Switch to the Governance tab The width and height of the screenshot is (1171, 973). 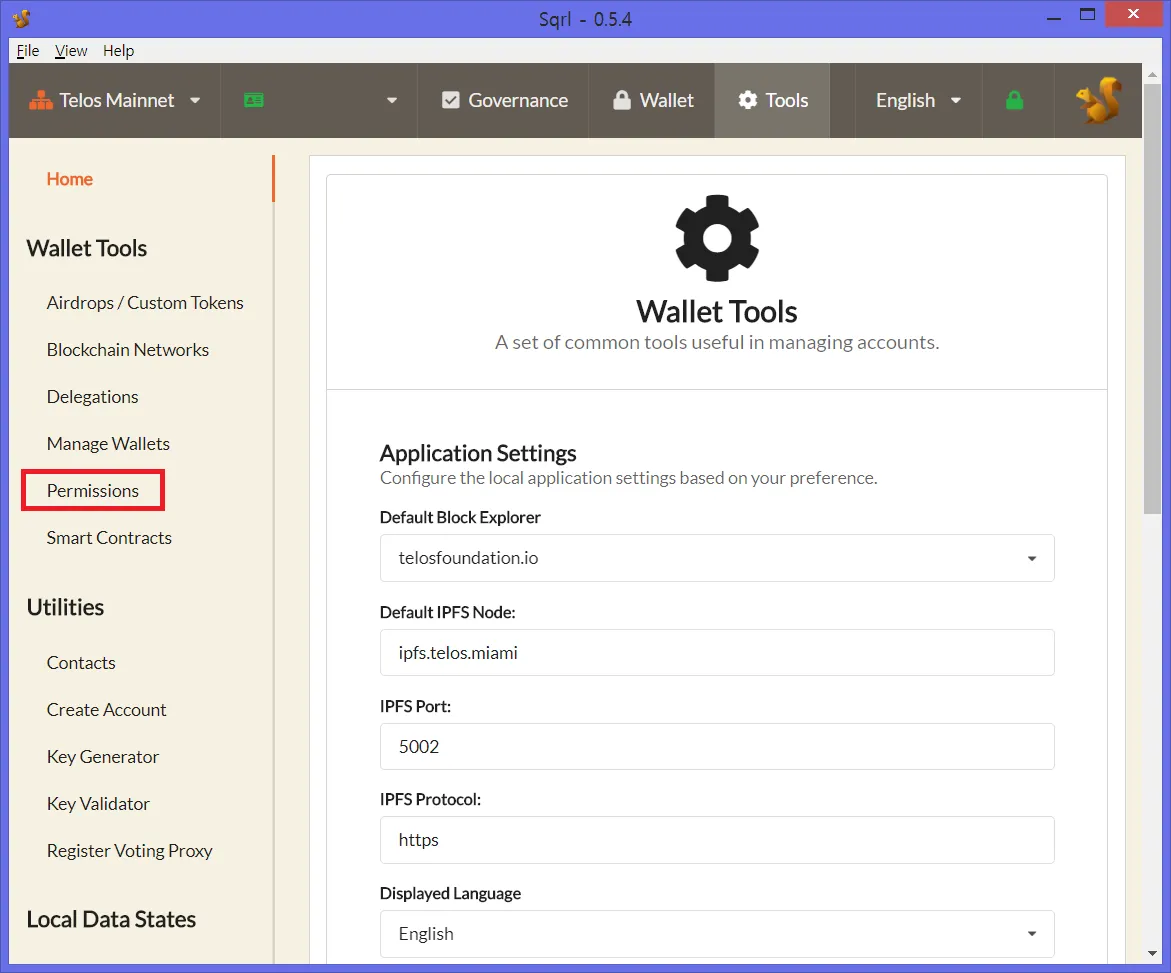[x=504, y=100]
